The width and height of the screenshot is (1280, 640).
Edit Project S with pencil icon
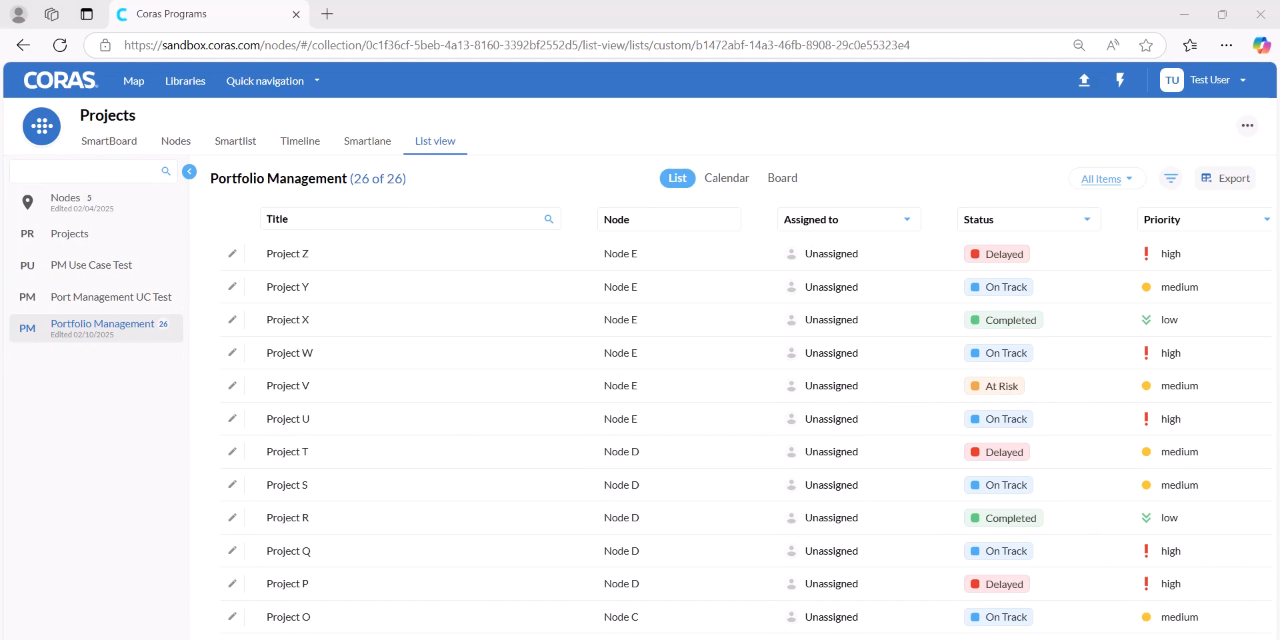click(x=232, y=484)
